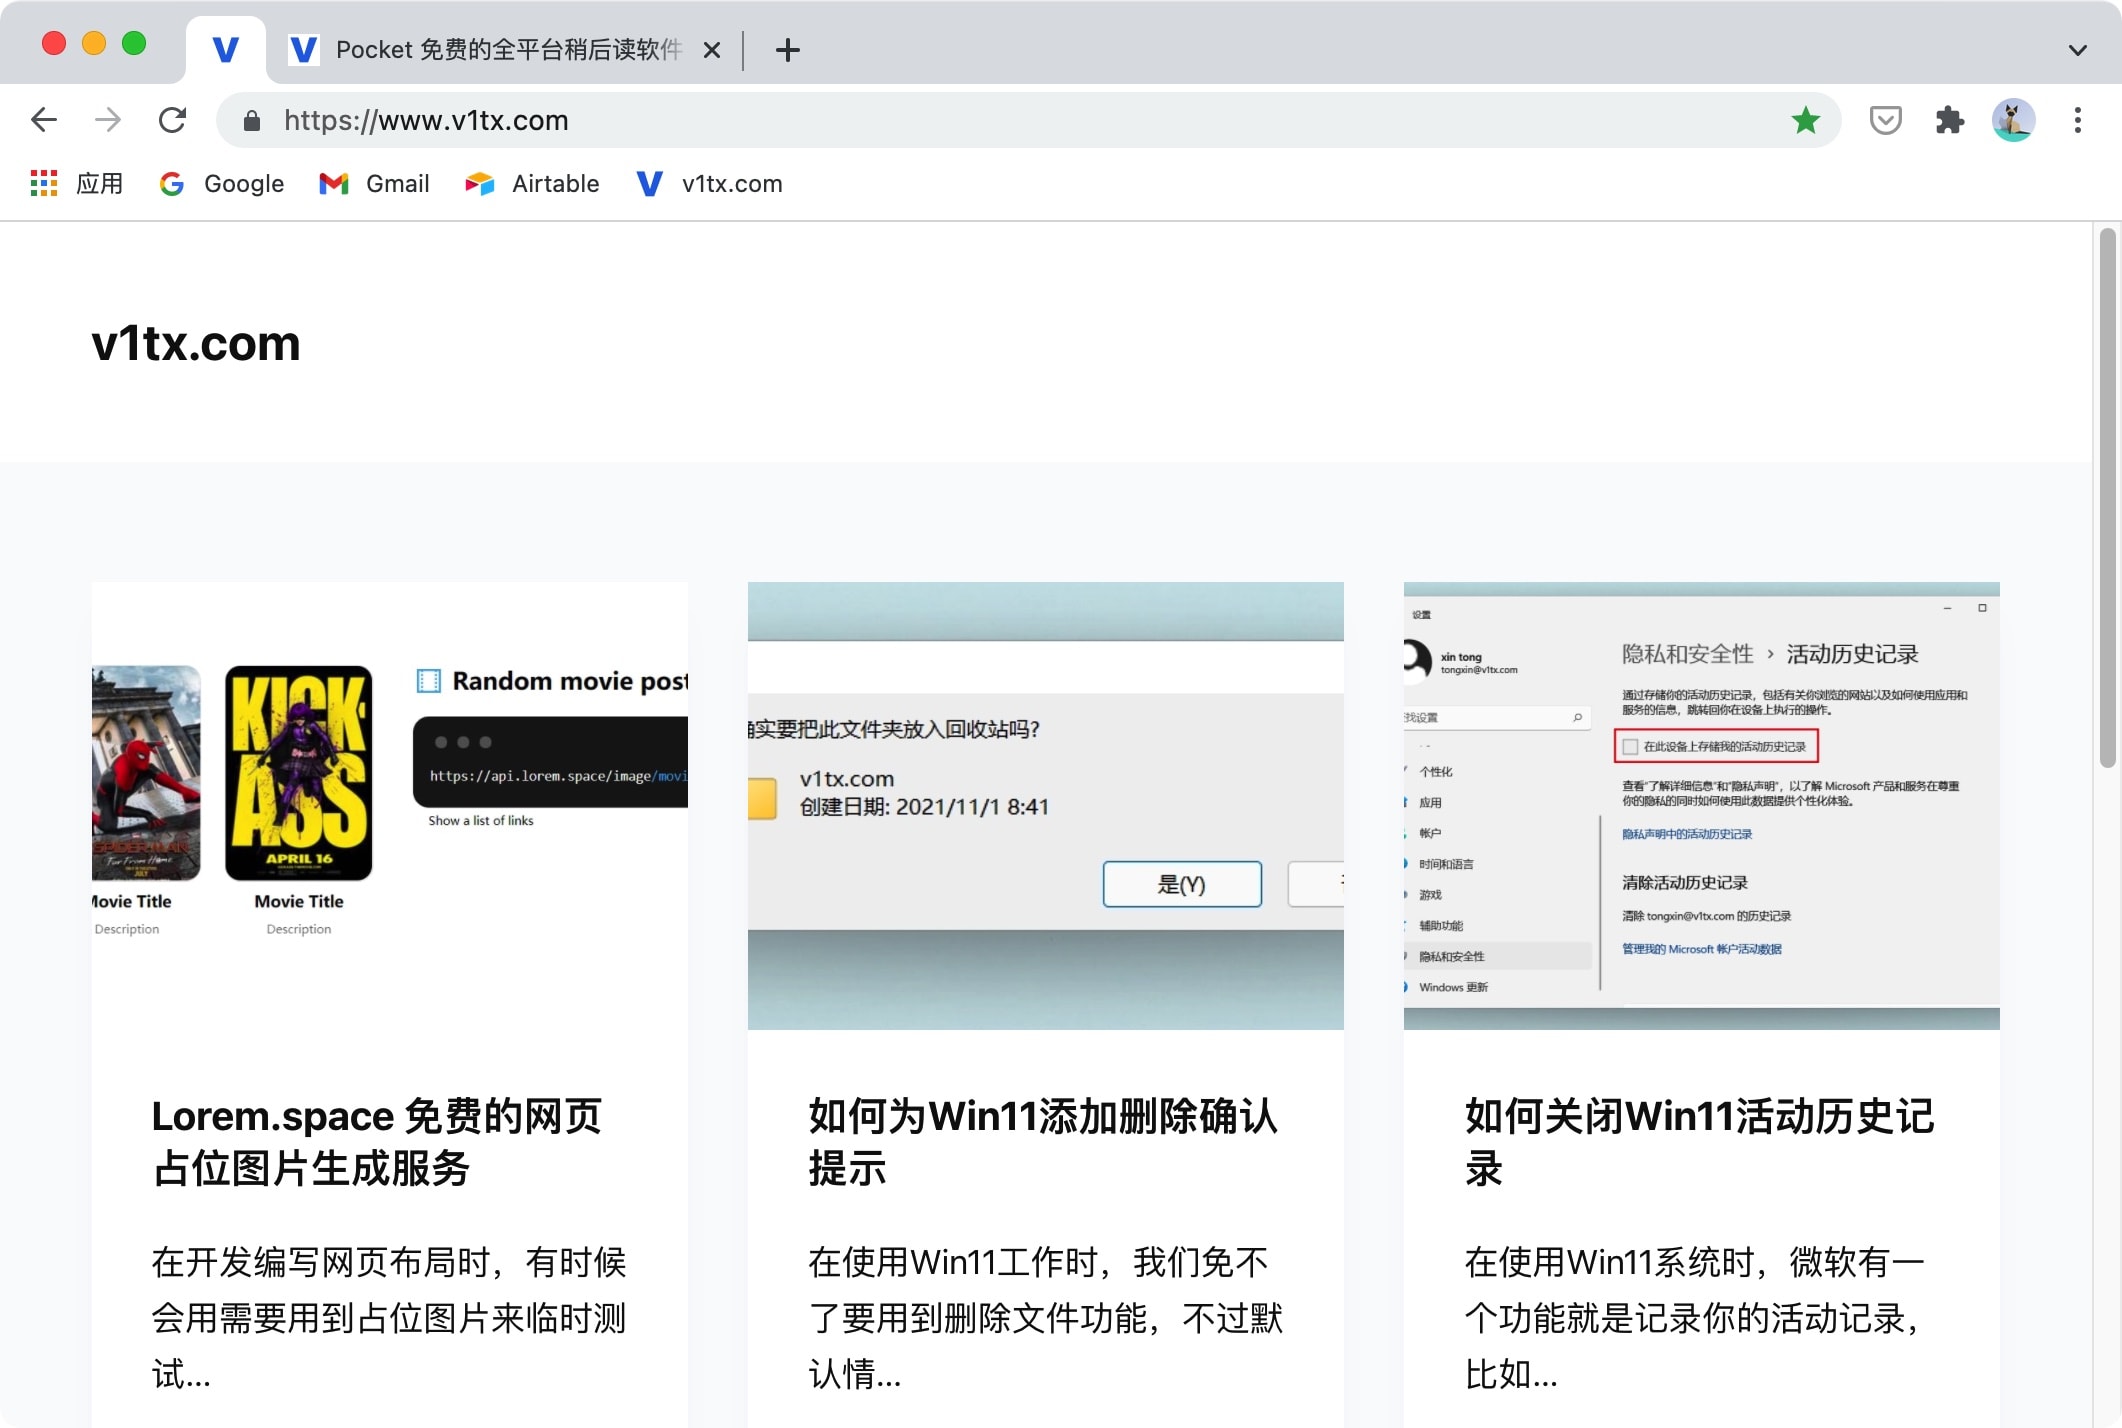Click the padlock site security icon

point(252,120)
